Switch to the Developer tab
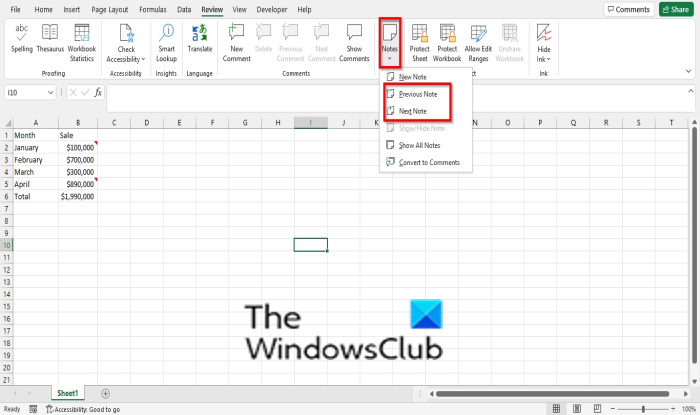 (272, 9)
